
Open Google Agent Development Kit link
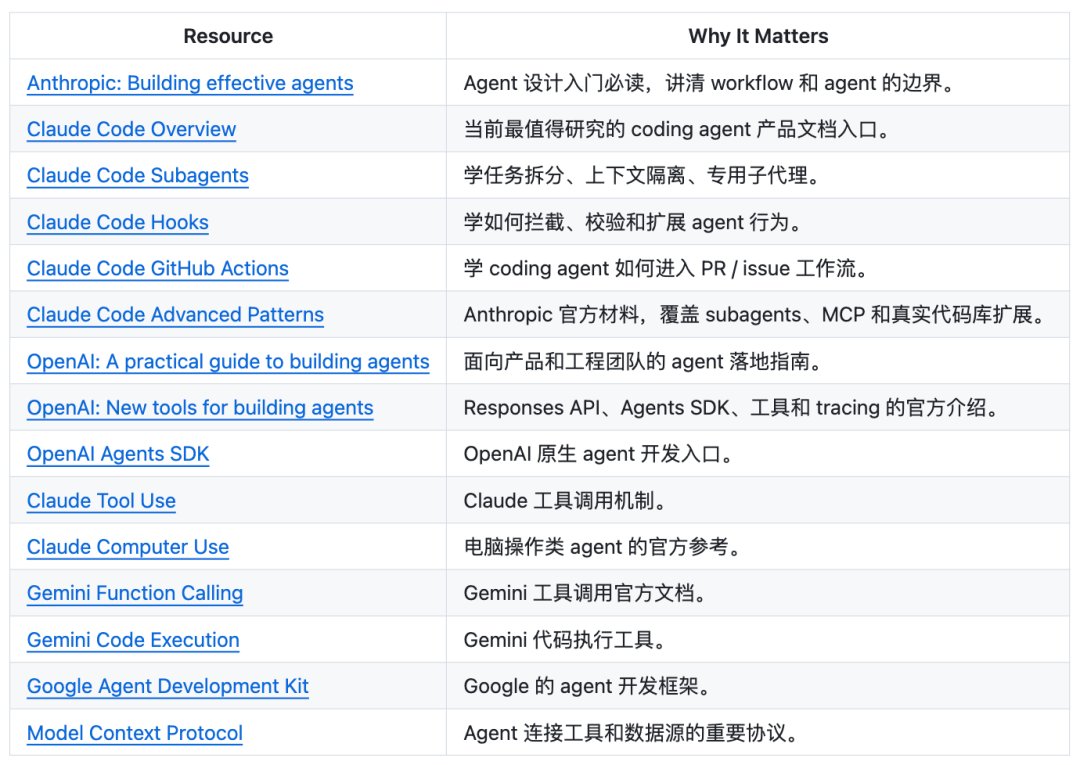168,687
